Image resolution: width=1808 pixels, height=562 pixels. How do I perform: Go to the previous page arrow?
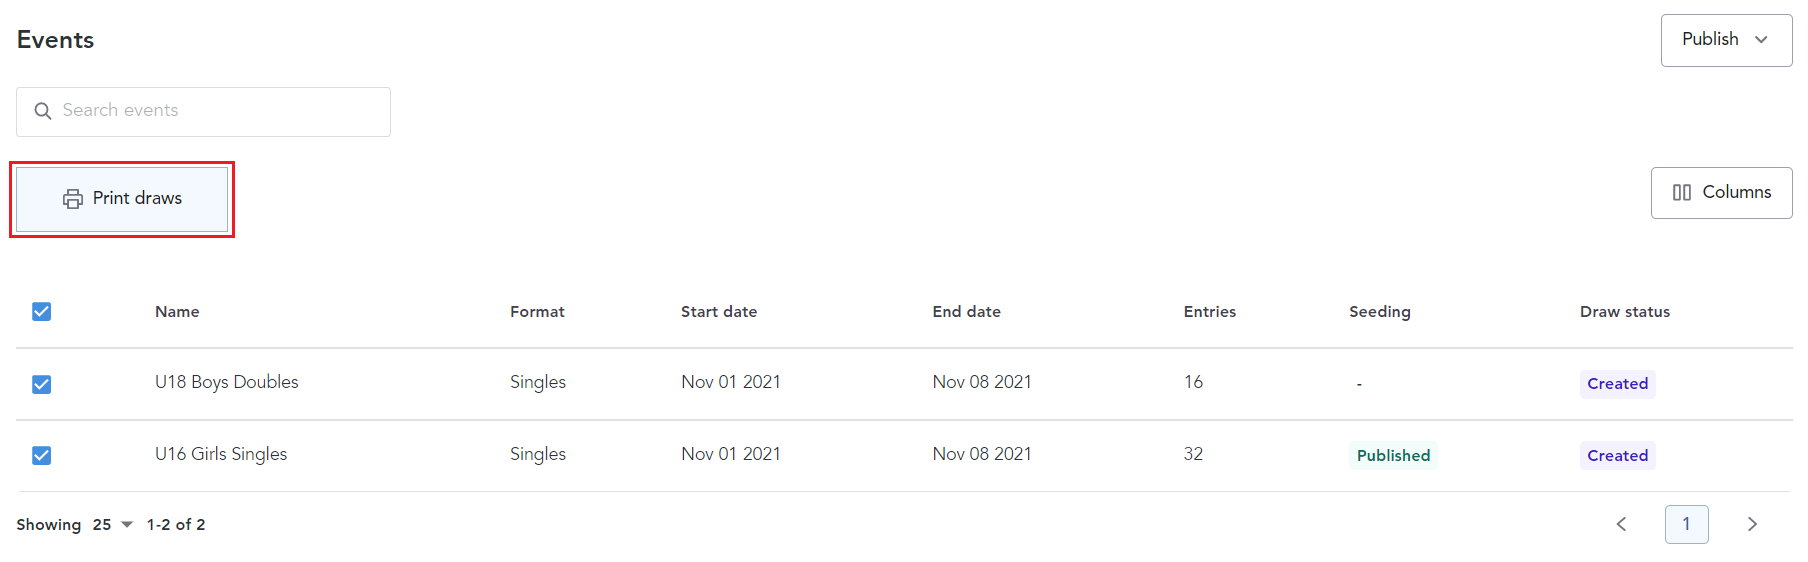click(1621, 524)
